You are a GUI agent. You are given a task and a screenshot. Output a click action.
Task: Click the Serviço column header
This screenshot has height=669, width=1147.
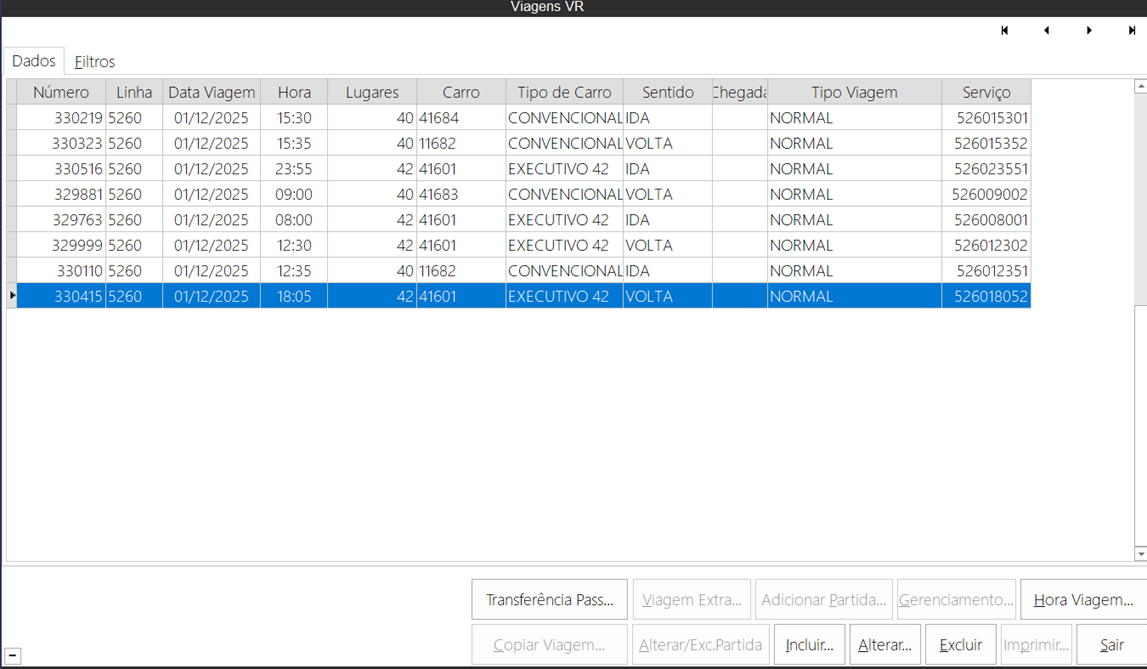[986, 92]
